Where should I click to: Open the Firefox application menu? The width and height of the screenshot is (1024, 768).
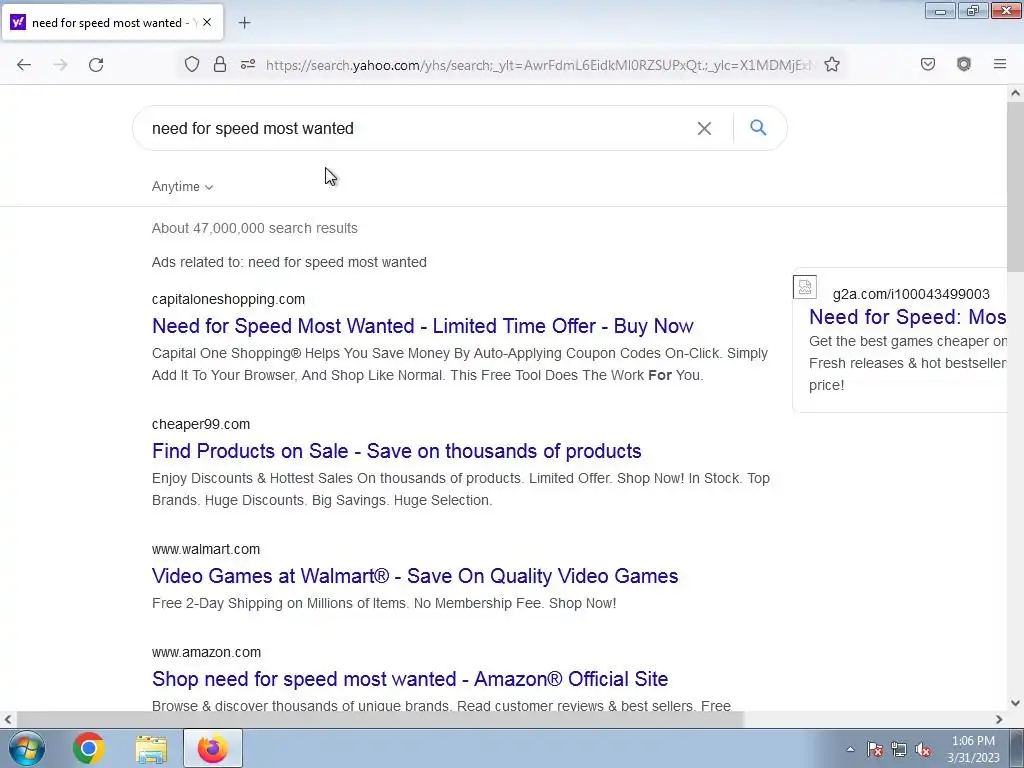pyautogui.click(x=999, y=64)
